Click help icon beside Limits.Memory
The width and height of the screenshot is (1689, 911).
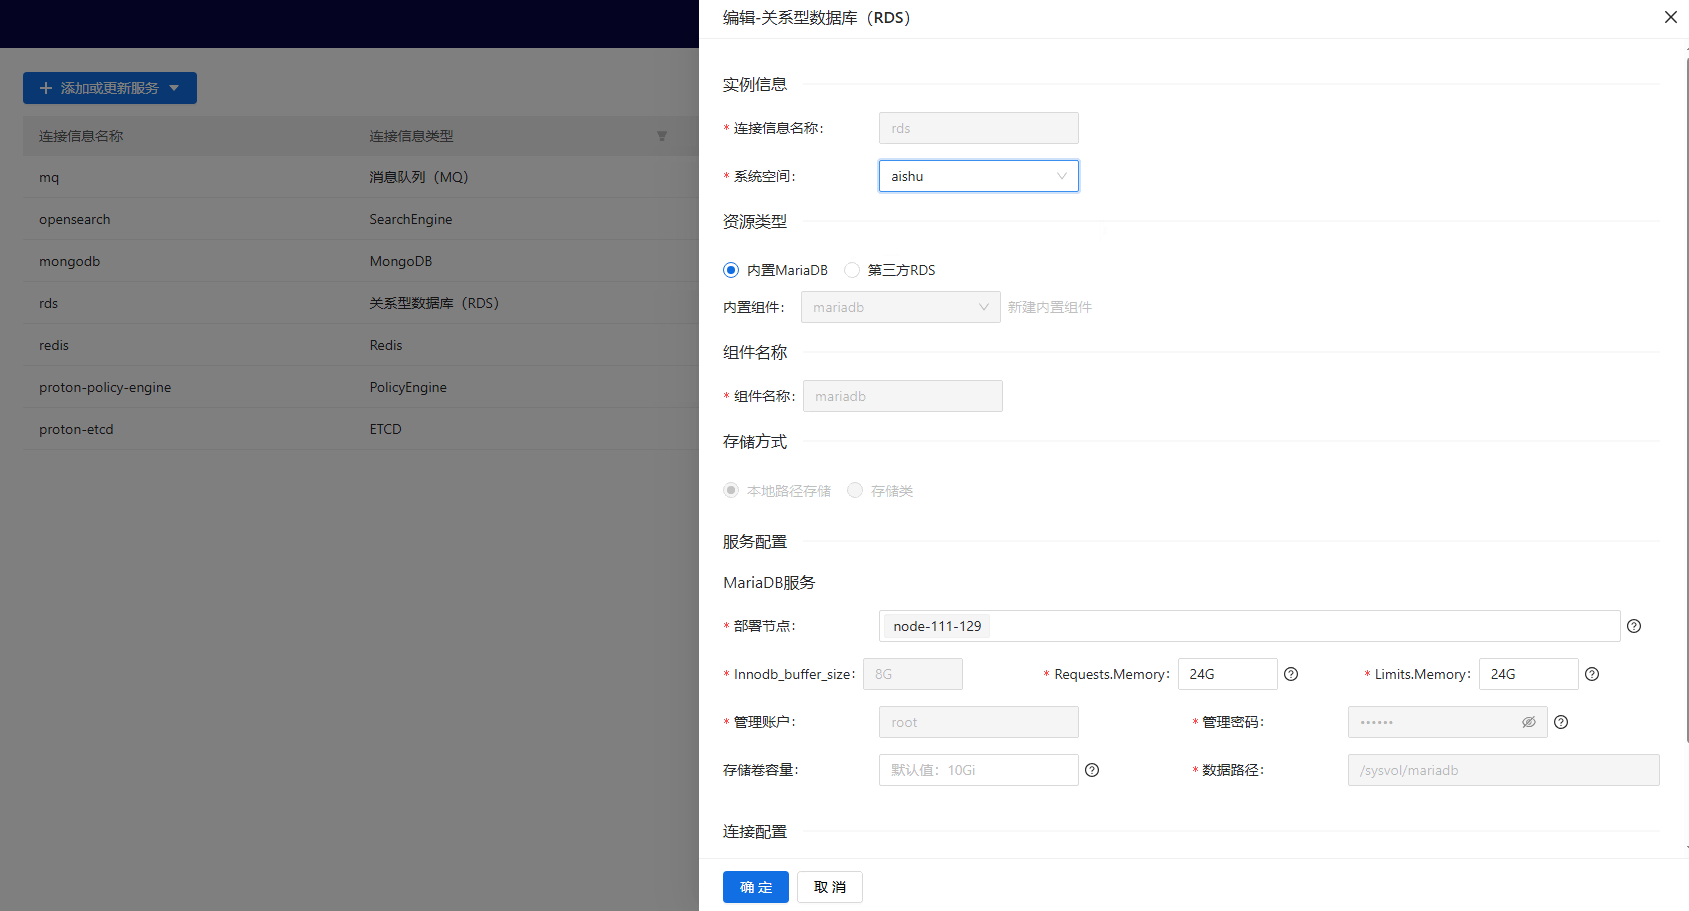pos(1592,674)
